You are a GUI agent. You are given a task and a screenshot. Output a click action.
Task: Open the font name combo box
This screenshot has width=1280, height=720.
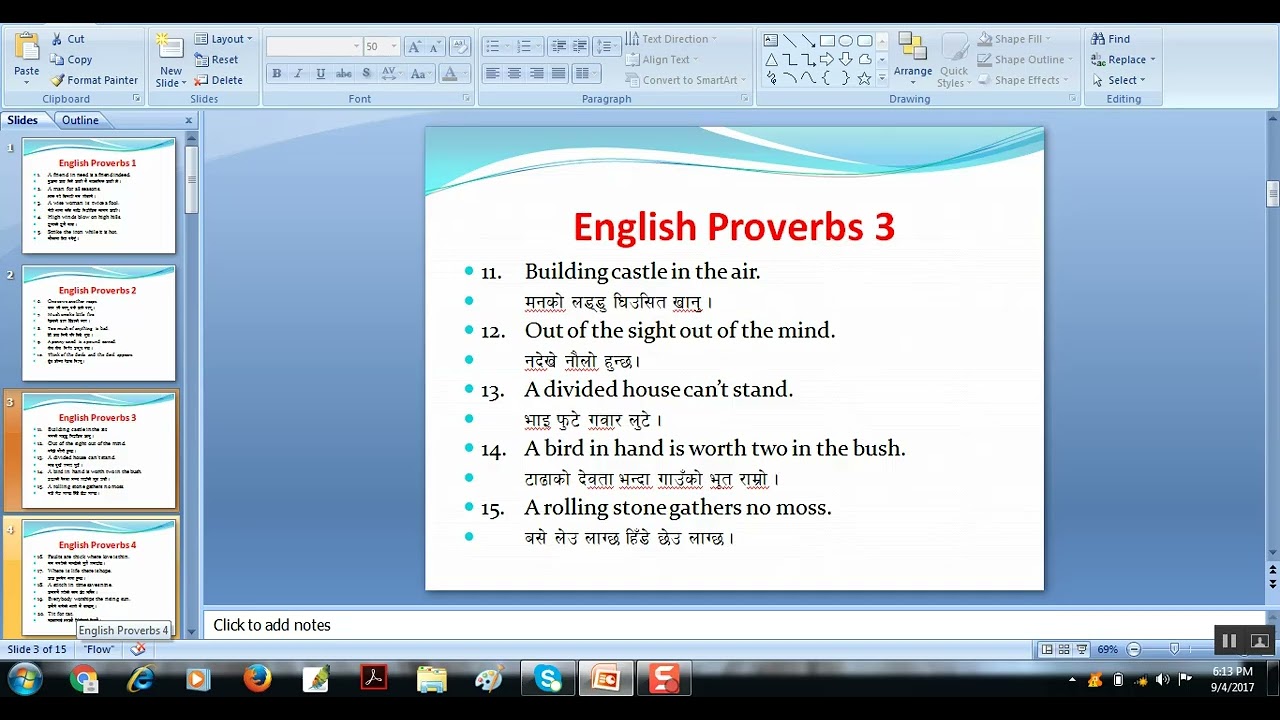(x=314, y=47)
